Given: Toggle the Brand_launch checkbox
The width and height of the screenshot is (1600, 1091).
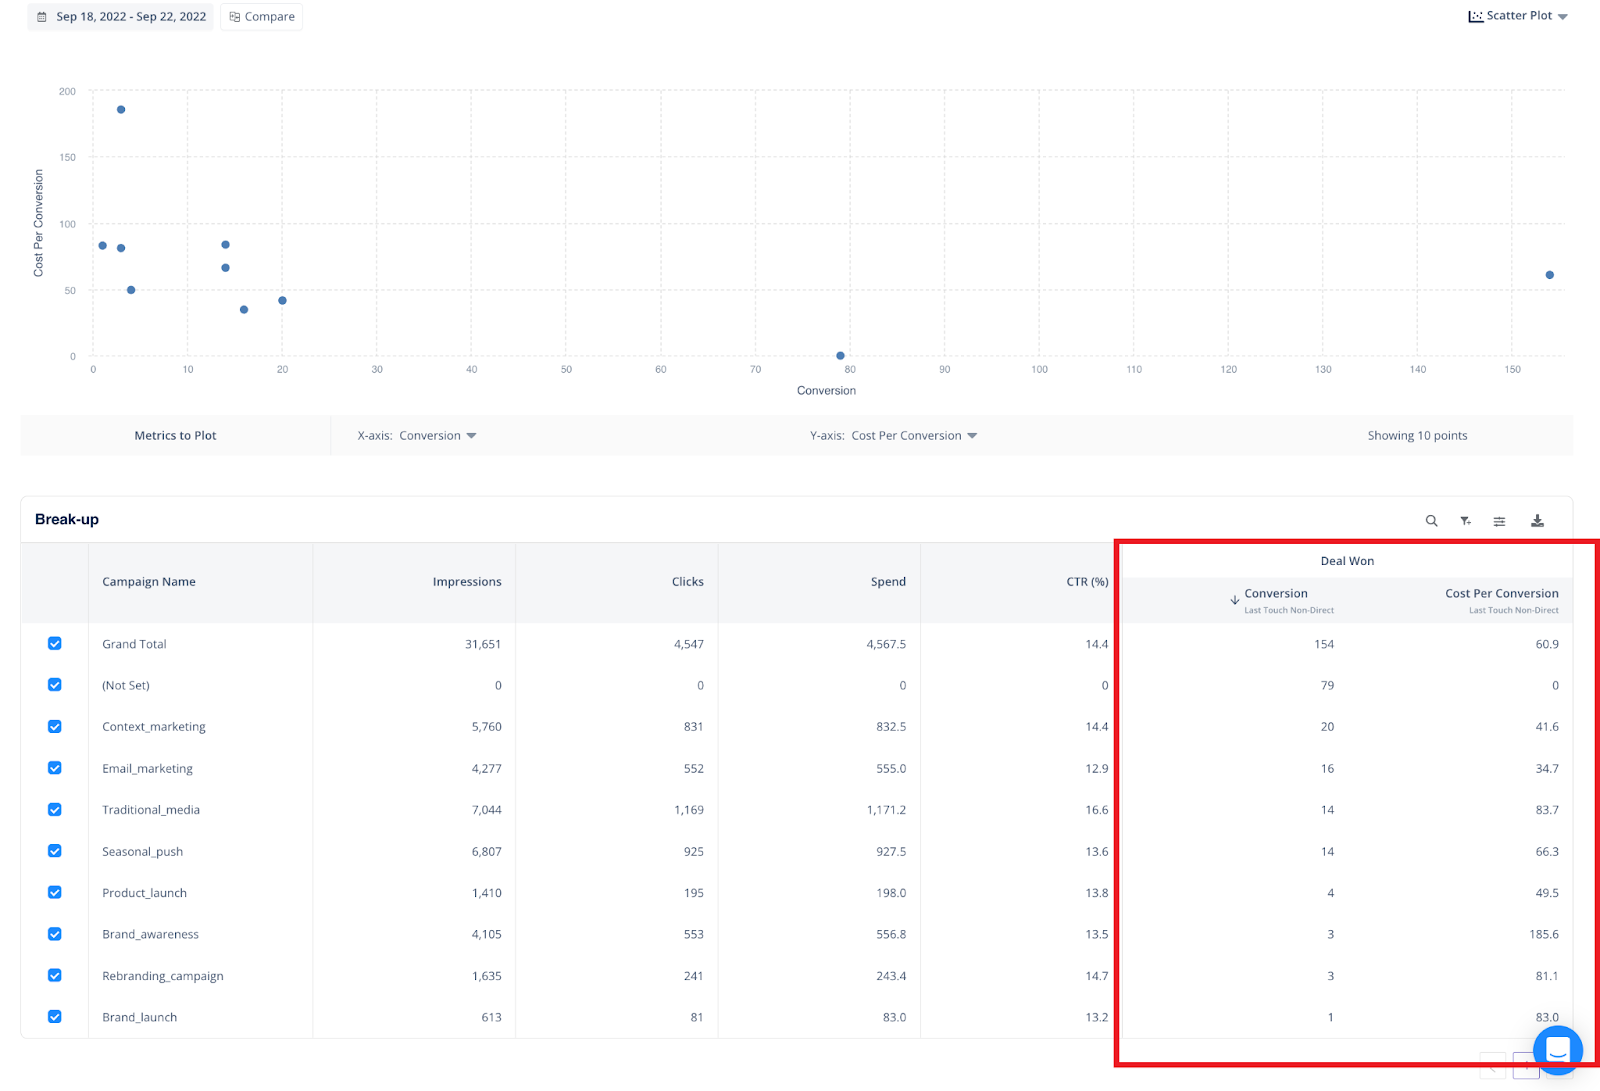Looking at the screenshot, I should tap(55, 1017).
